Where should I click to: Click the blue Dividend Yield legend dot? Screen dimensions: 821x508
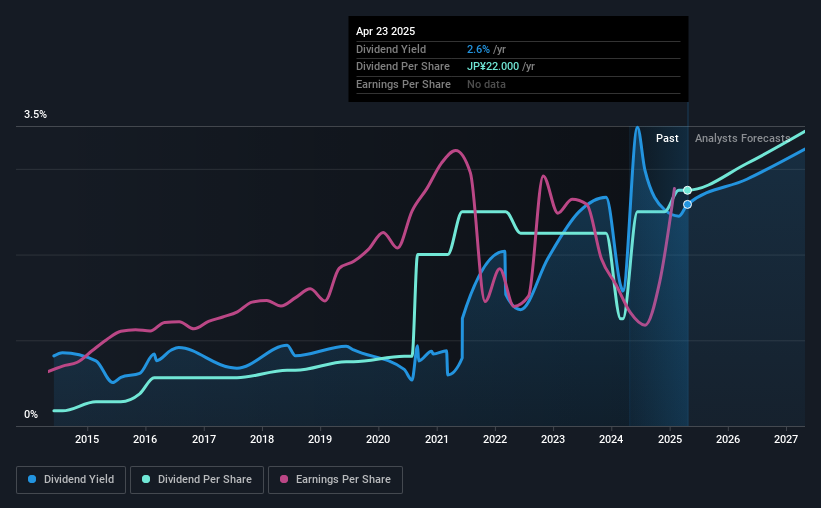click(32, 479)
